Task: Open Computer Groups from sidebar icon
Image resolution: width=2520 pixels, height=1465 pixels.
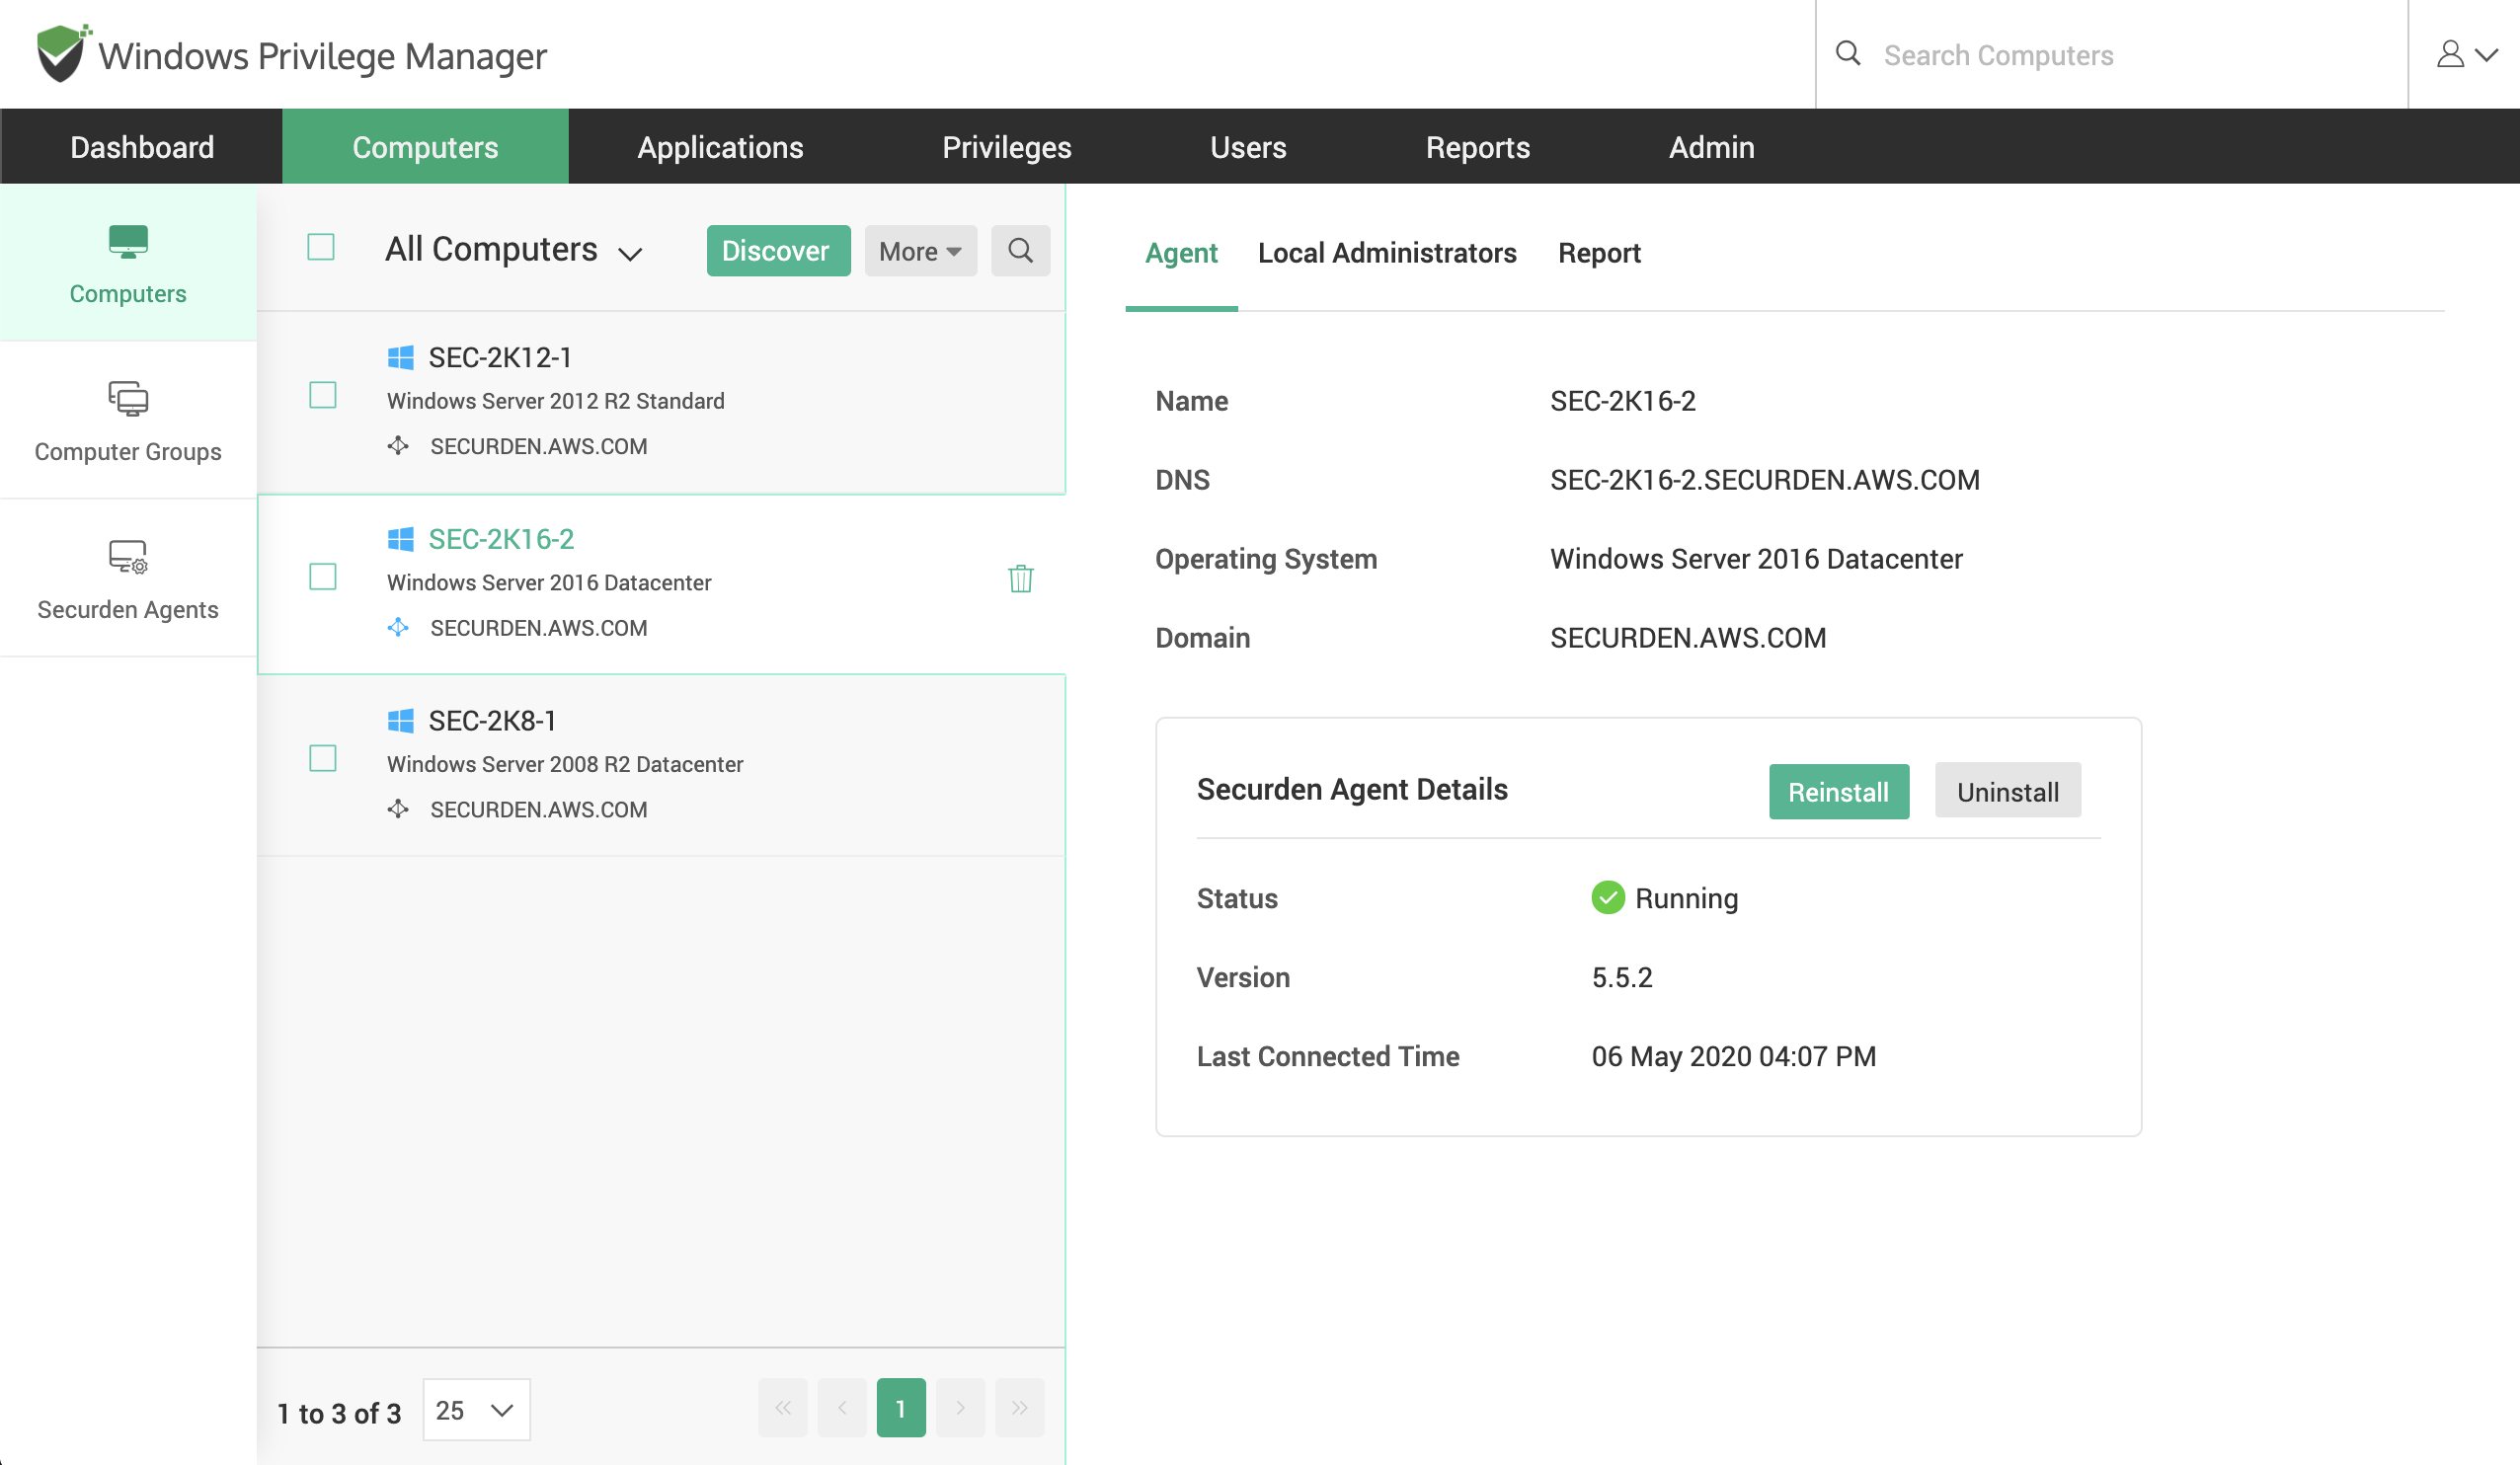Action: [128, 399]
